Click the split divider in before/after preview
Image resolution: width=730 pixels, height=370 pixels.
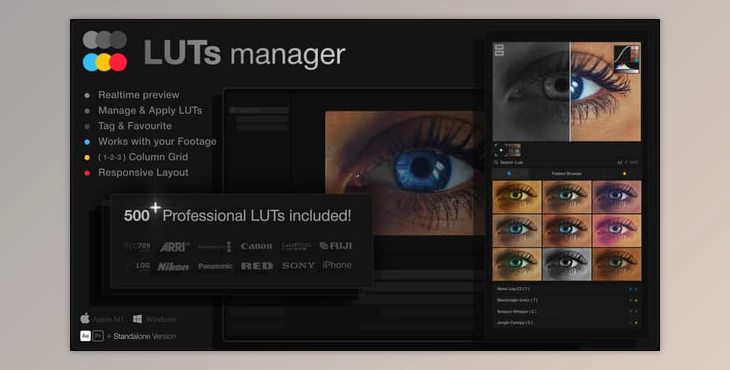point(570,92)
